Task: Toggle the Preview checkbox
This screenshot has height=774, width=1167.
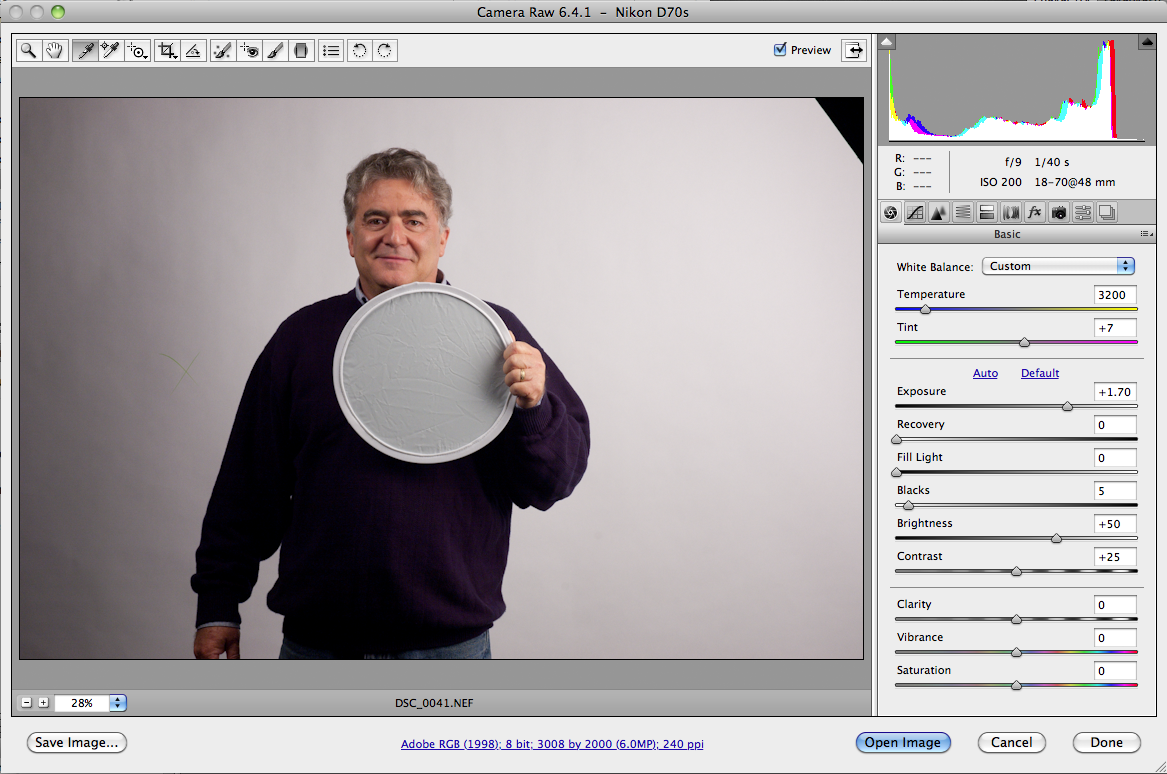Action: [779, 49]
